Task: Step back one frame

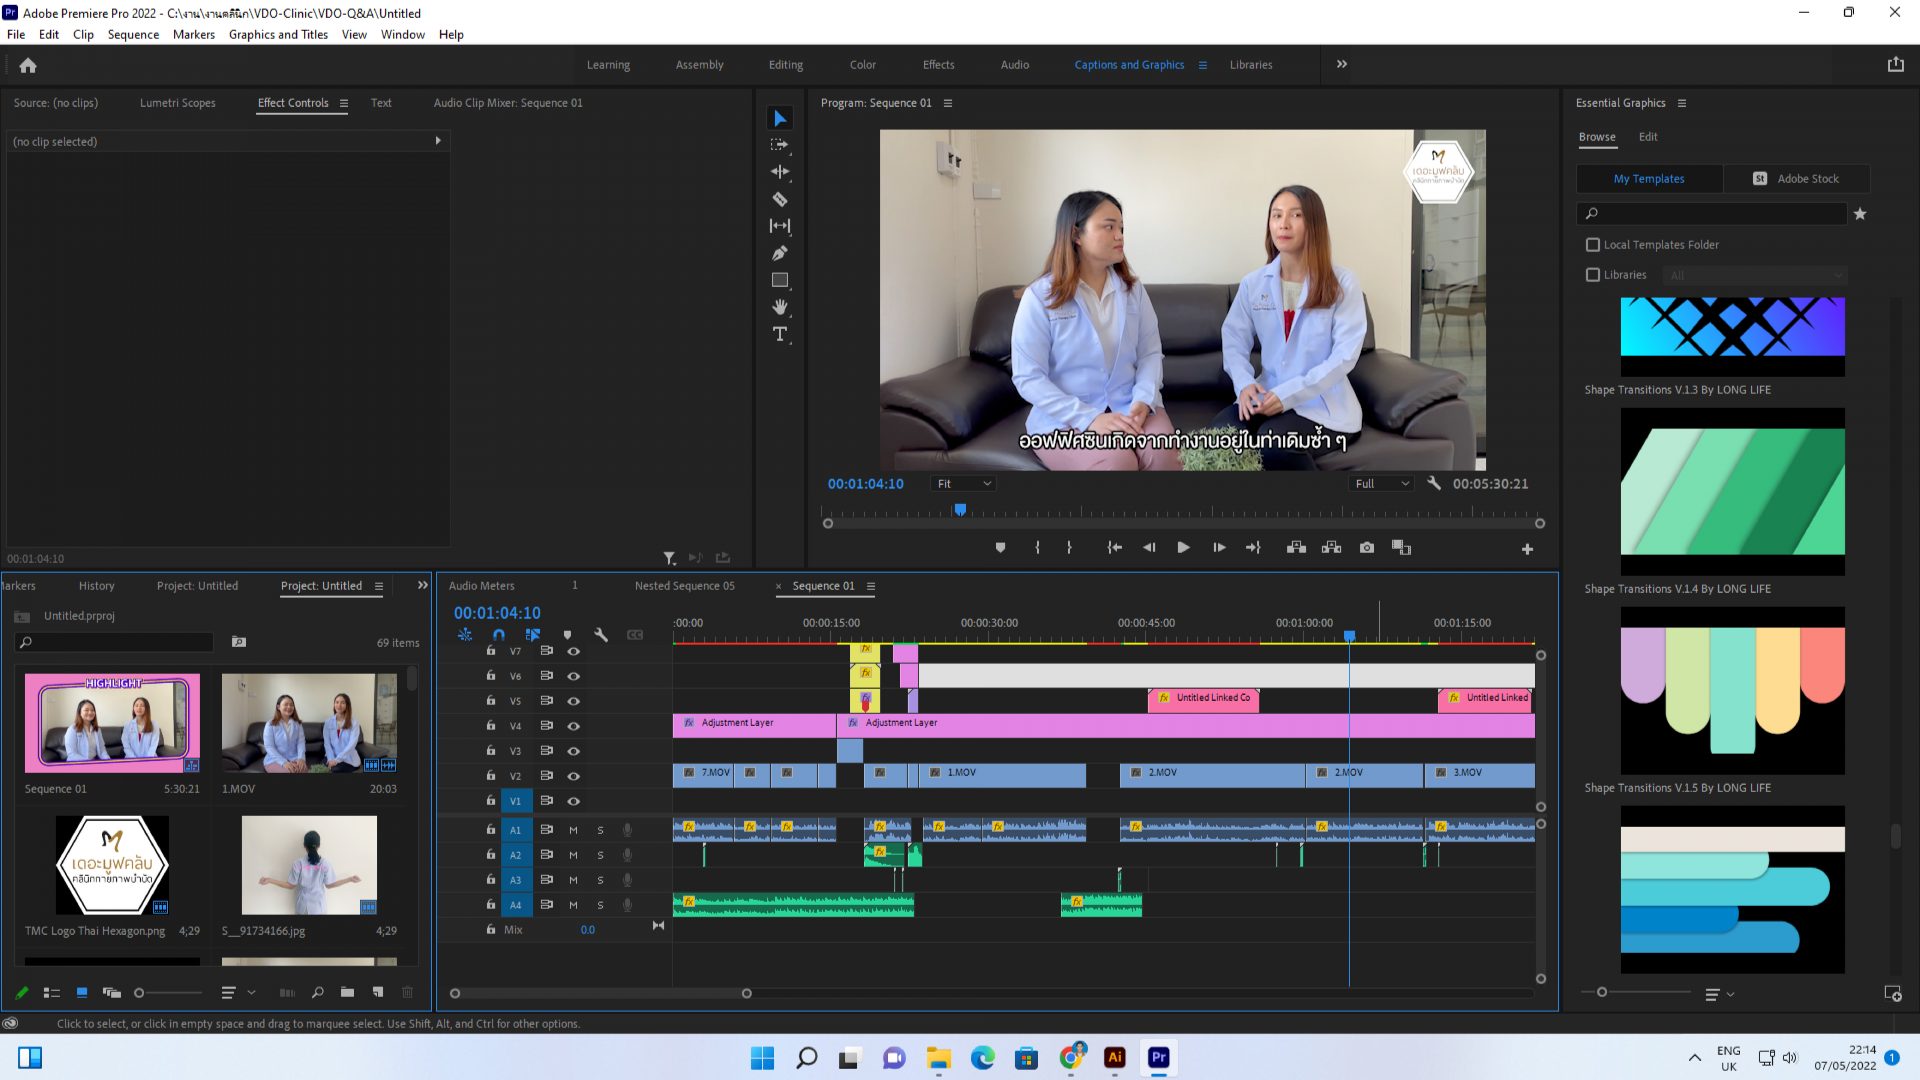Action: (1149, 548)
